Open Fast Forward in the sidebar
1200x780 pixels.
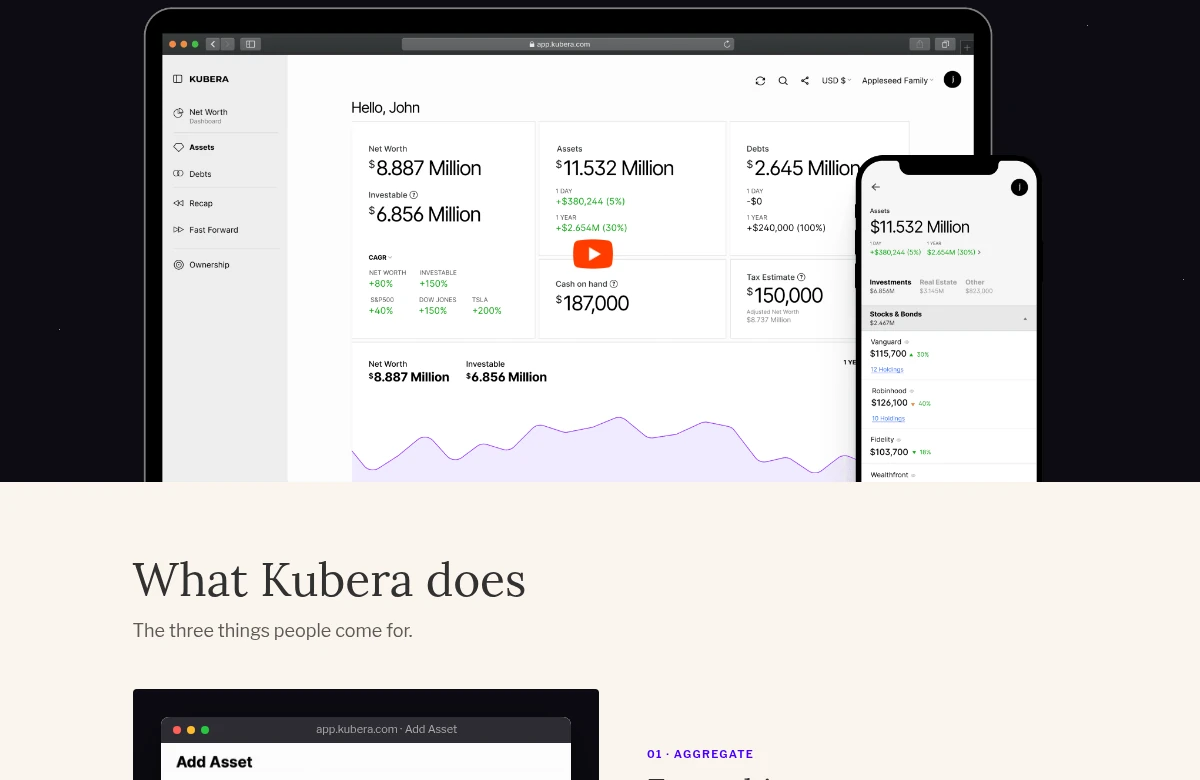click(x=214, y=230)
